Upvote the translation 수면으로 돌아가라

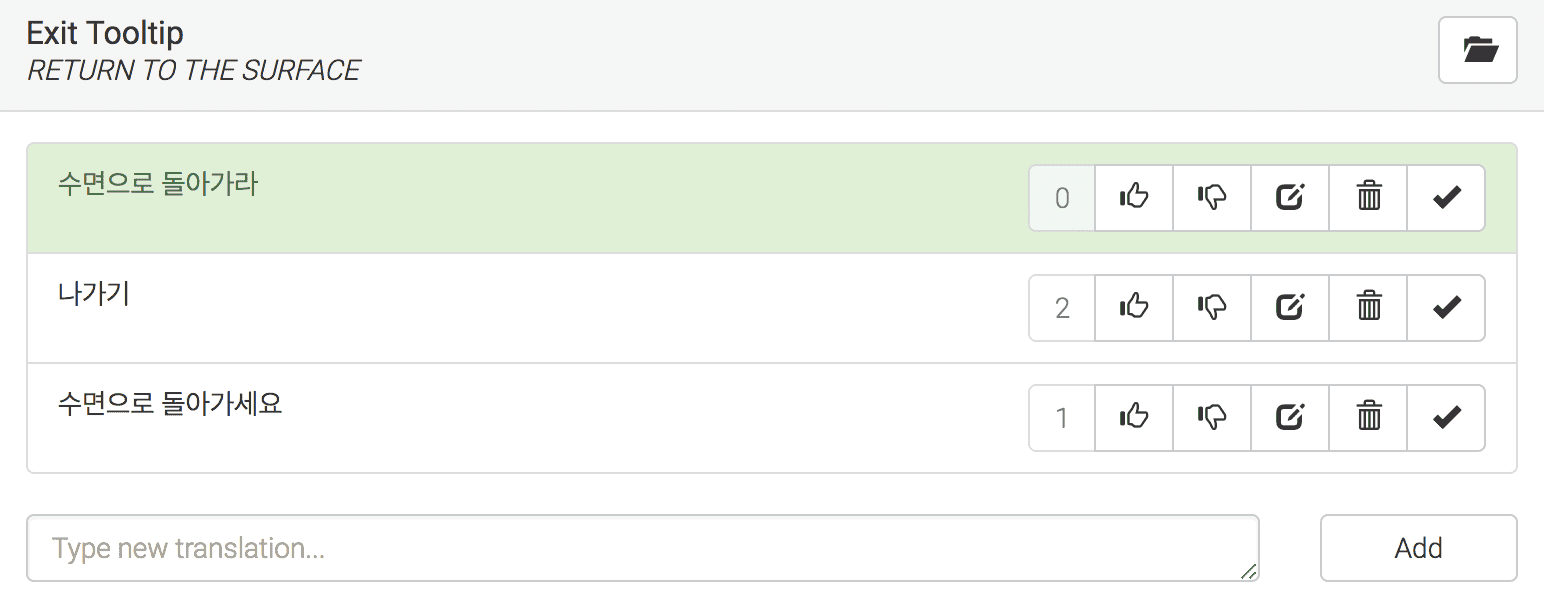click(x=1133, y=198)
